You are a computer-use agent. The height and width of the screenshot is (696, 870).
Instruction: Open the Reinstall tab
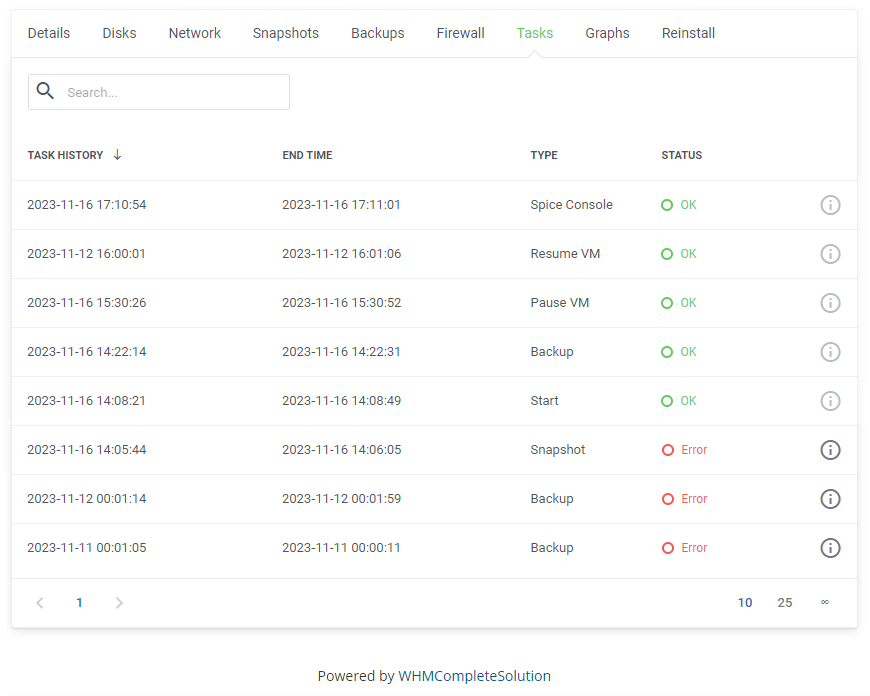688,33
